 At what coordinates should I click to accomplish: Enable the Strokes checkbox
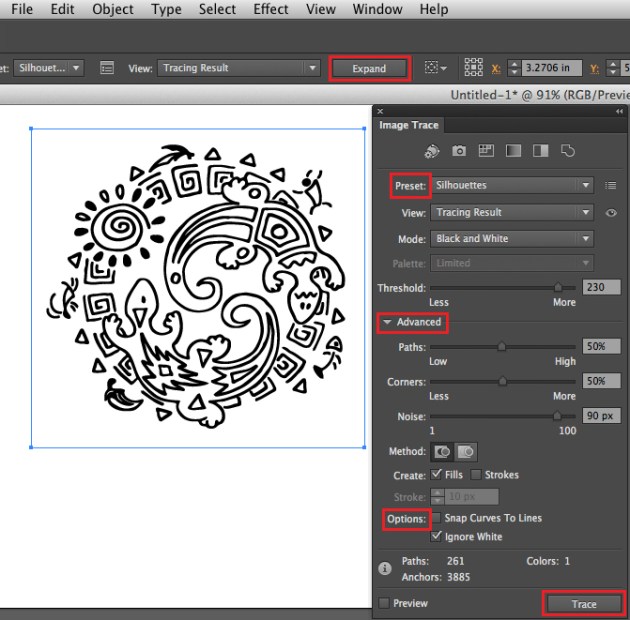pos(477,475)
